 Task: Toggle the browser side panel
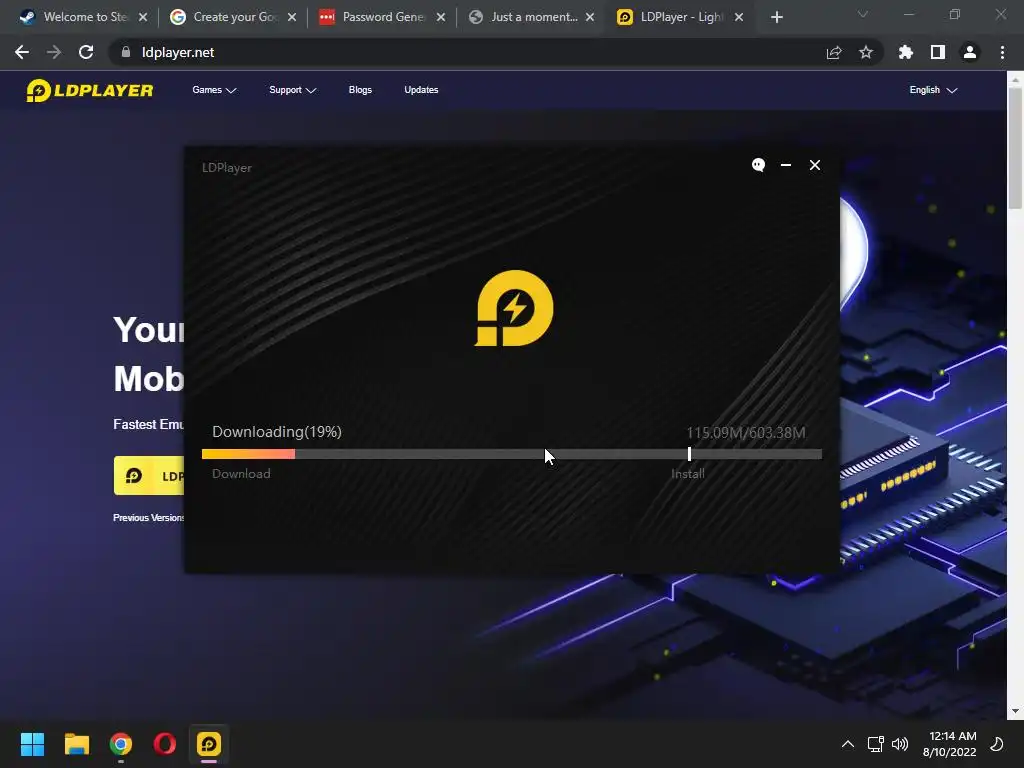[x=937, y=52]
